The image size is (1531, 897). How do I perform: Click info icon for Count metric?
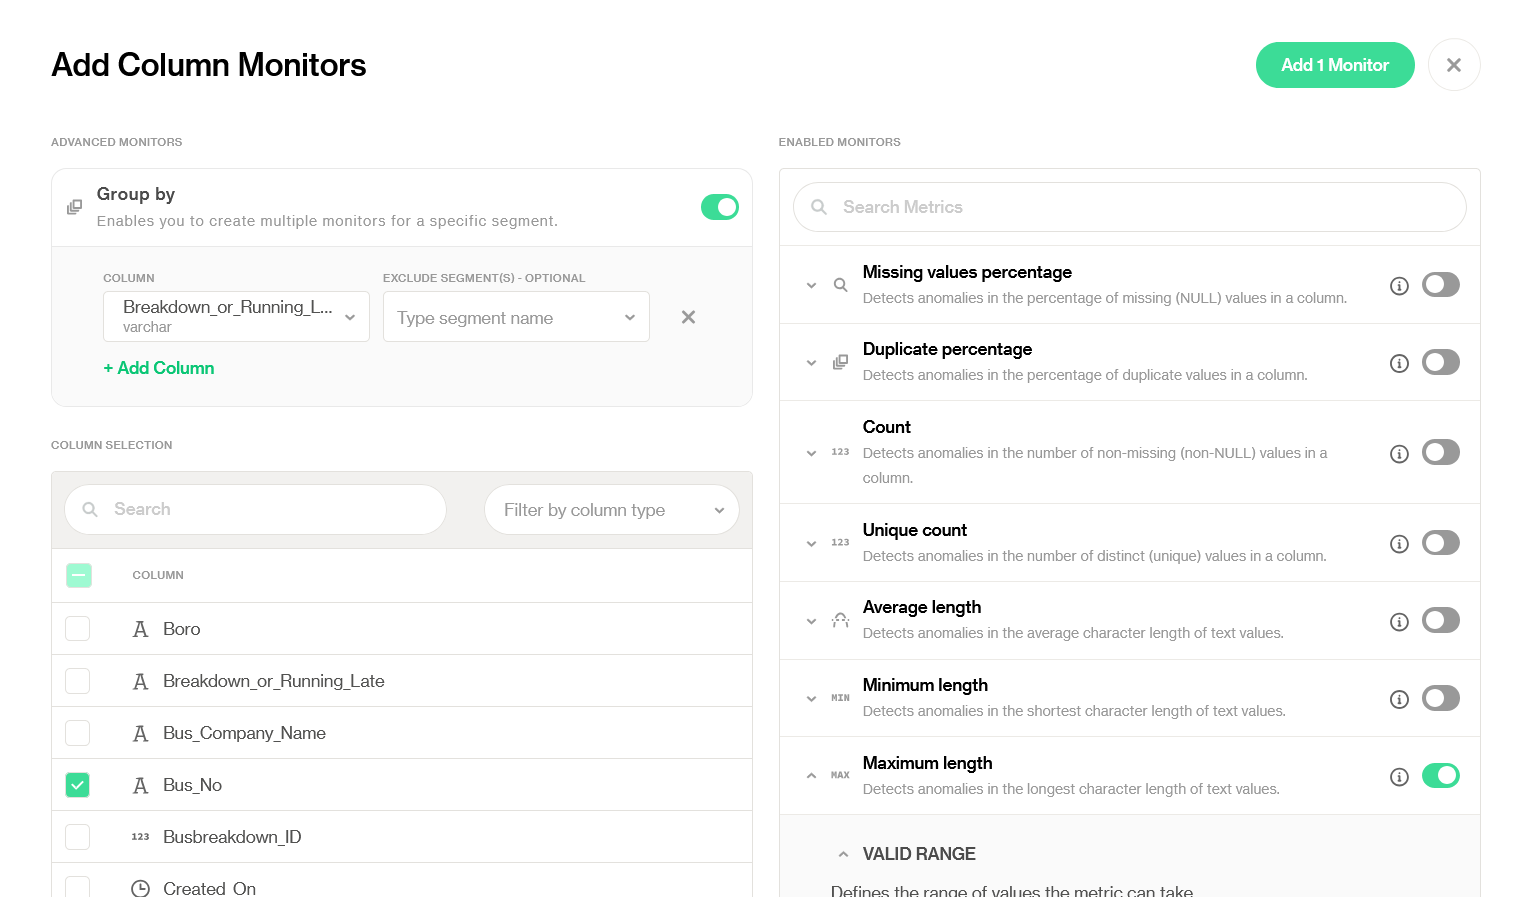(x=1399, y=454)
